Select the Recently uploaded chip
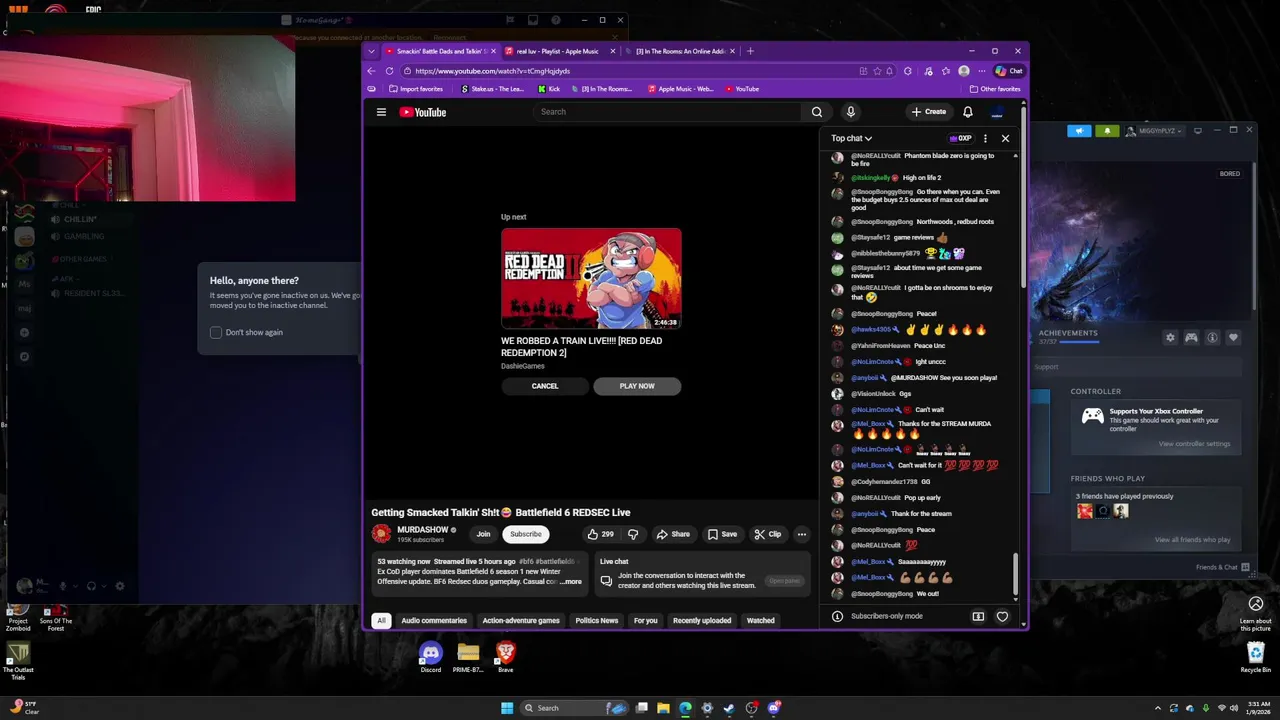The width and height of the screenshot is (1280, 720). [702, 620]
